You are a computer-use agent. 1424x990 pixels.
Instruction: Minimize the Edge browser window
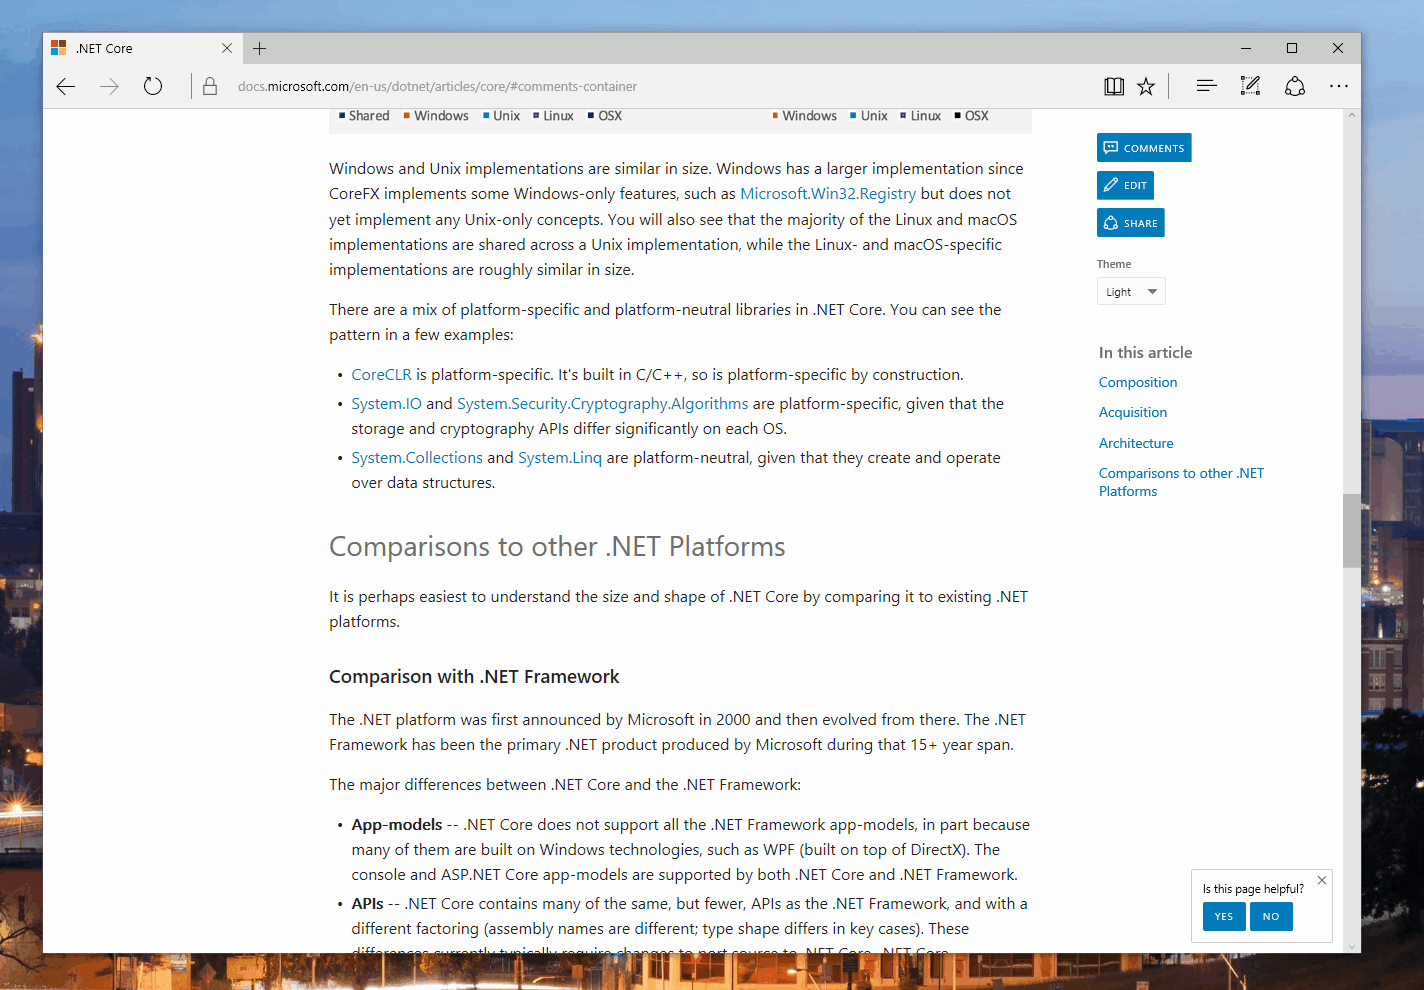(1246, 48)
